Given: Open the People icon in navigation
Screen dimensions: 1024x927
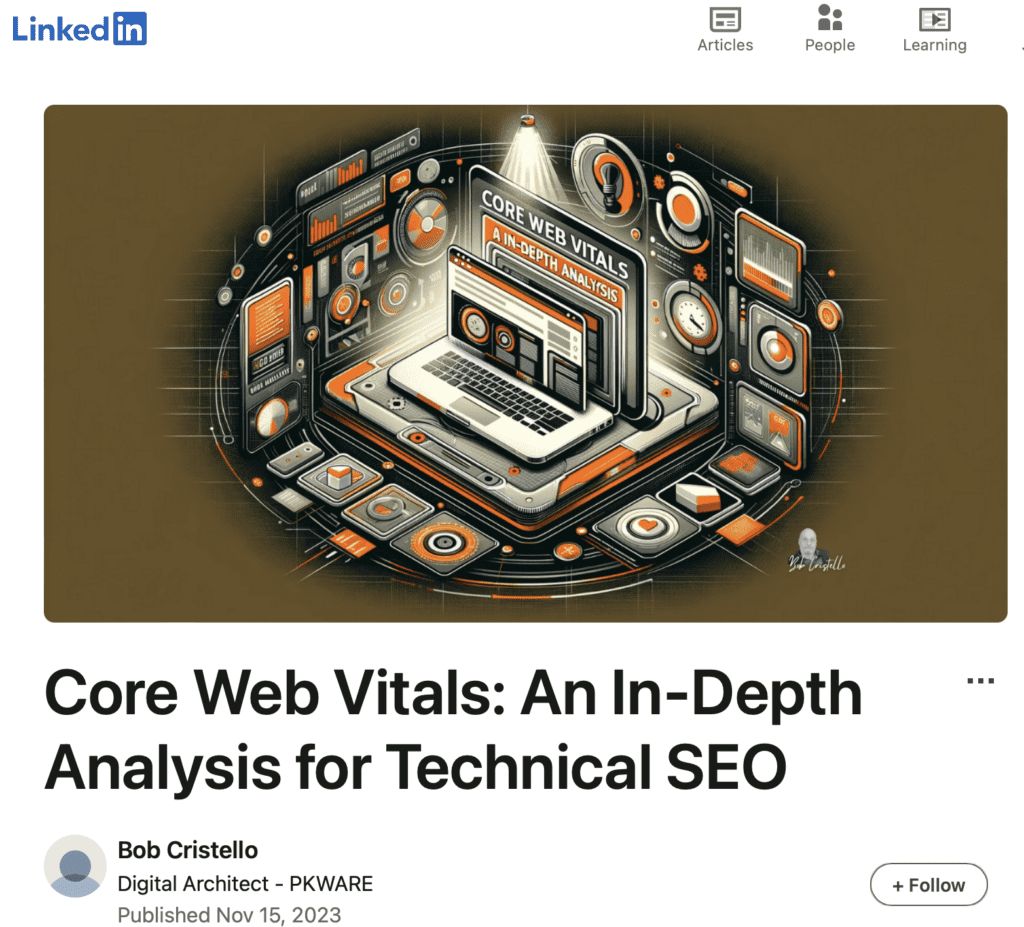Looking at the screenshot, I should (829, 20).
